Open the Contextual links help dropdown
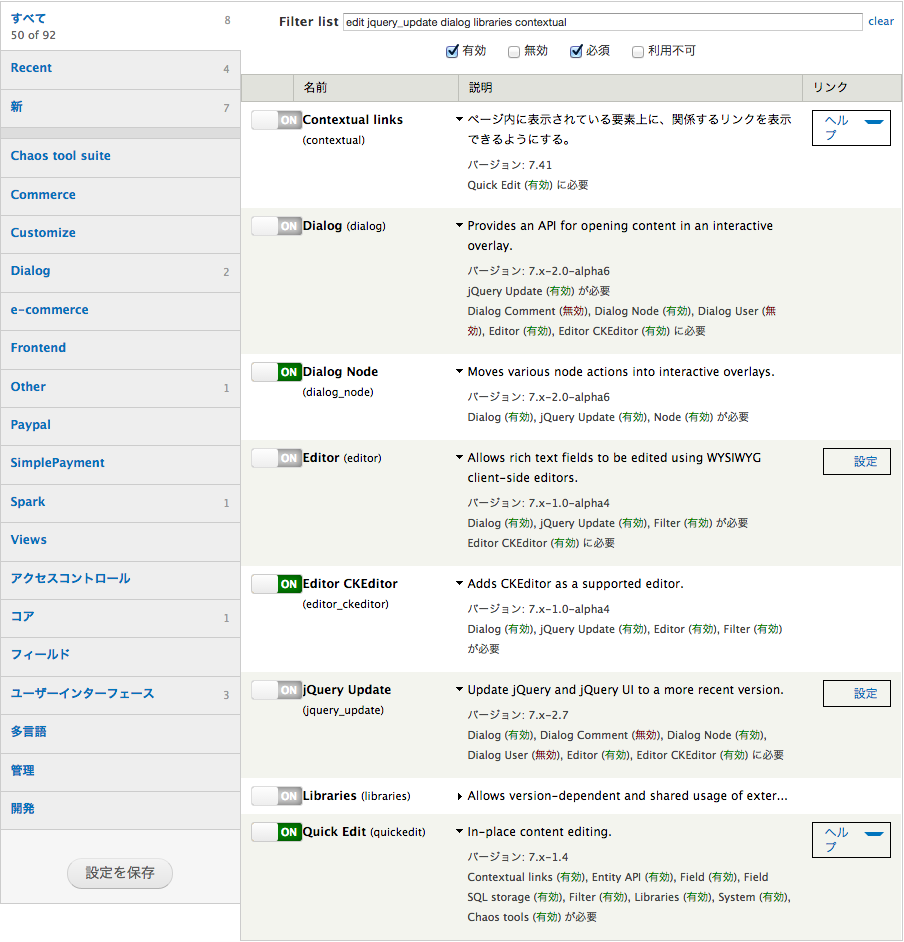This screenshot has height=942, width=904. pos(874,121)
